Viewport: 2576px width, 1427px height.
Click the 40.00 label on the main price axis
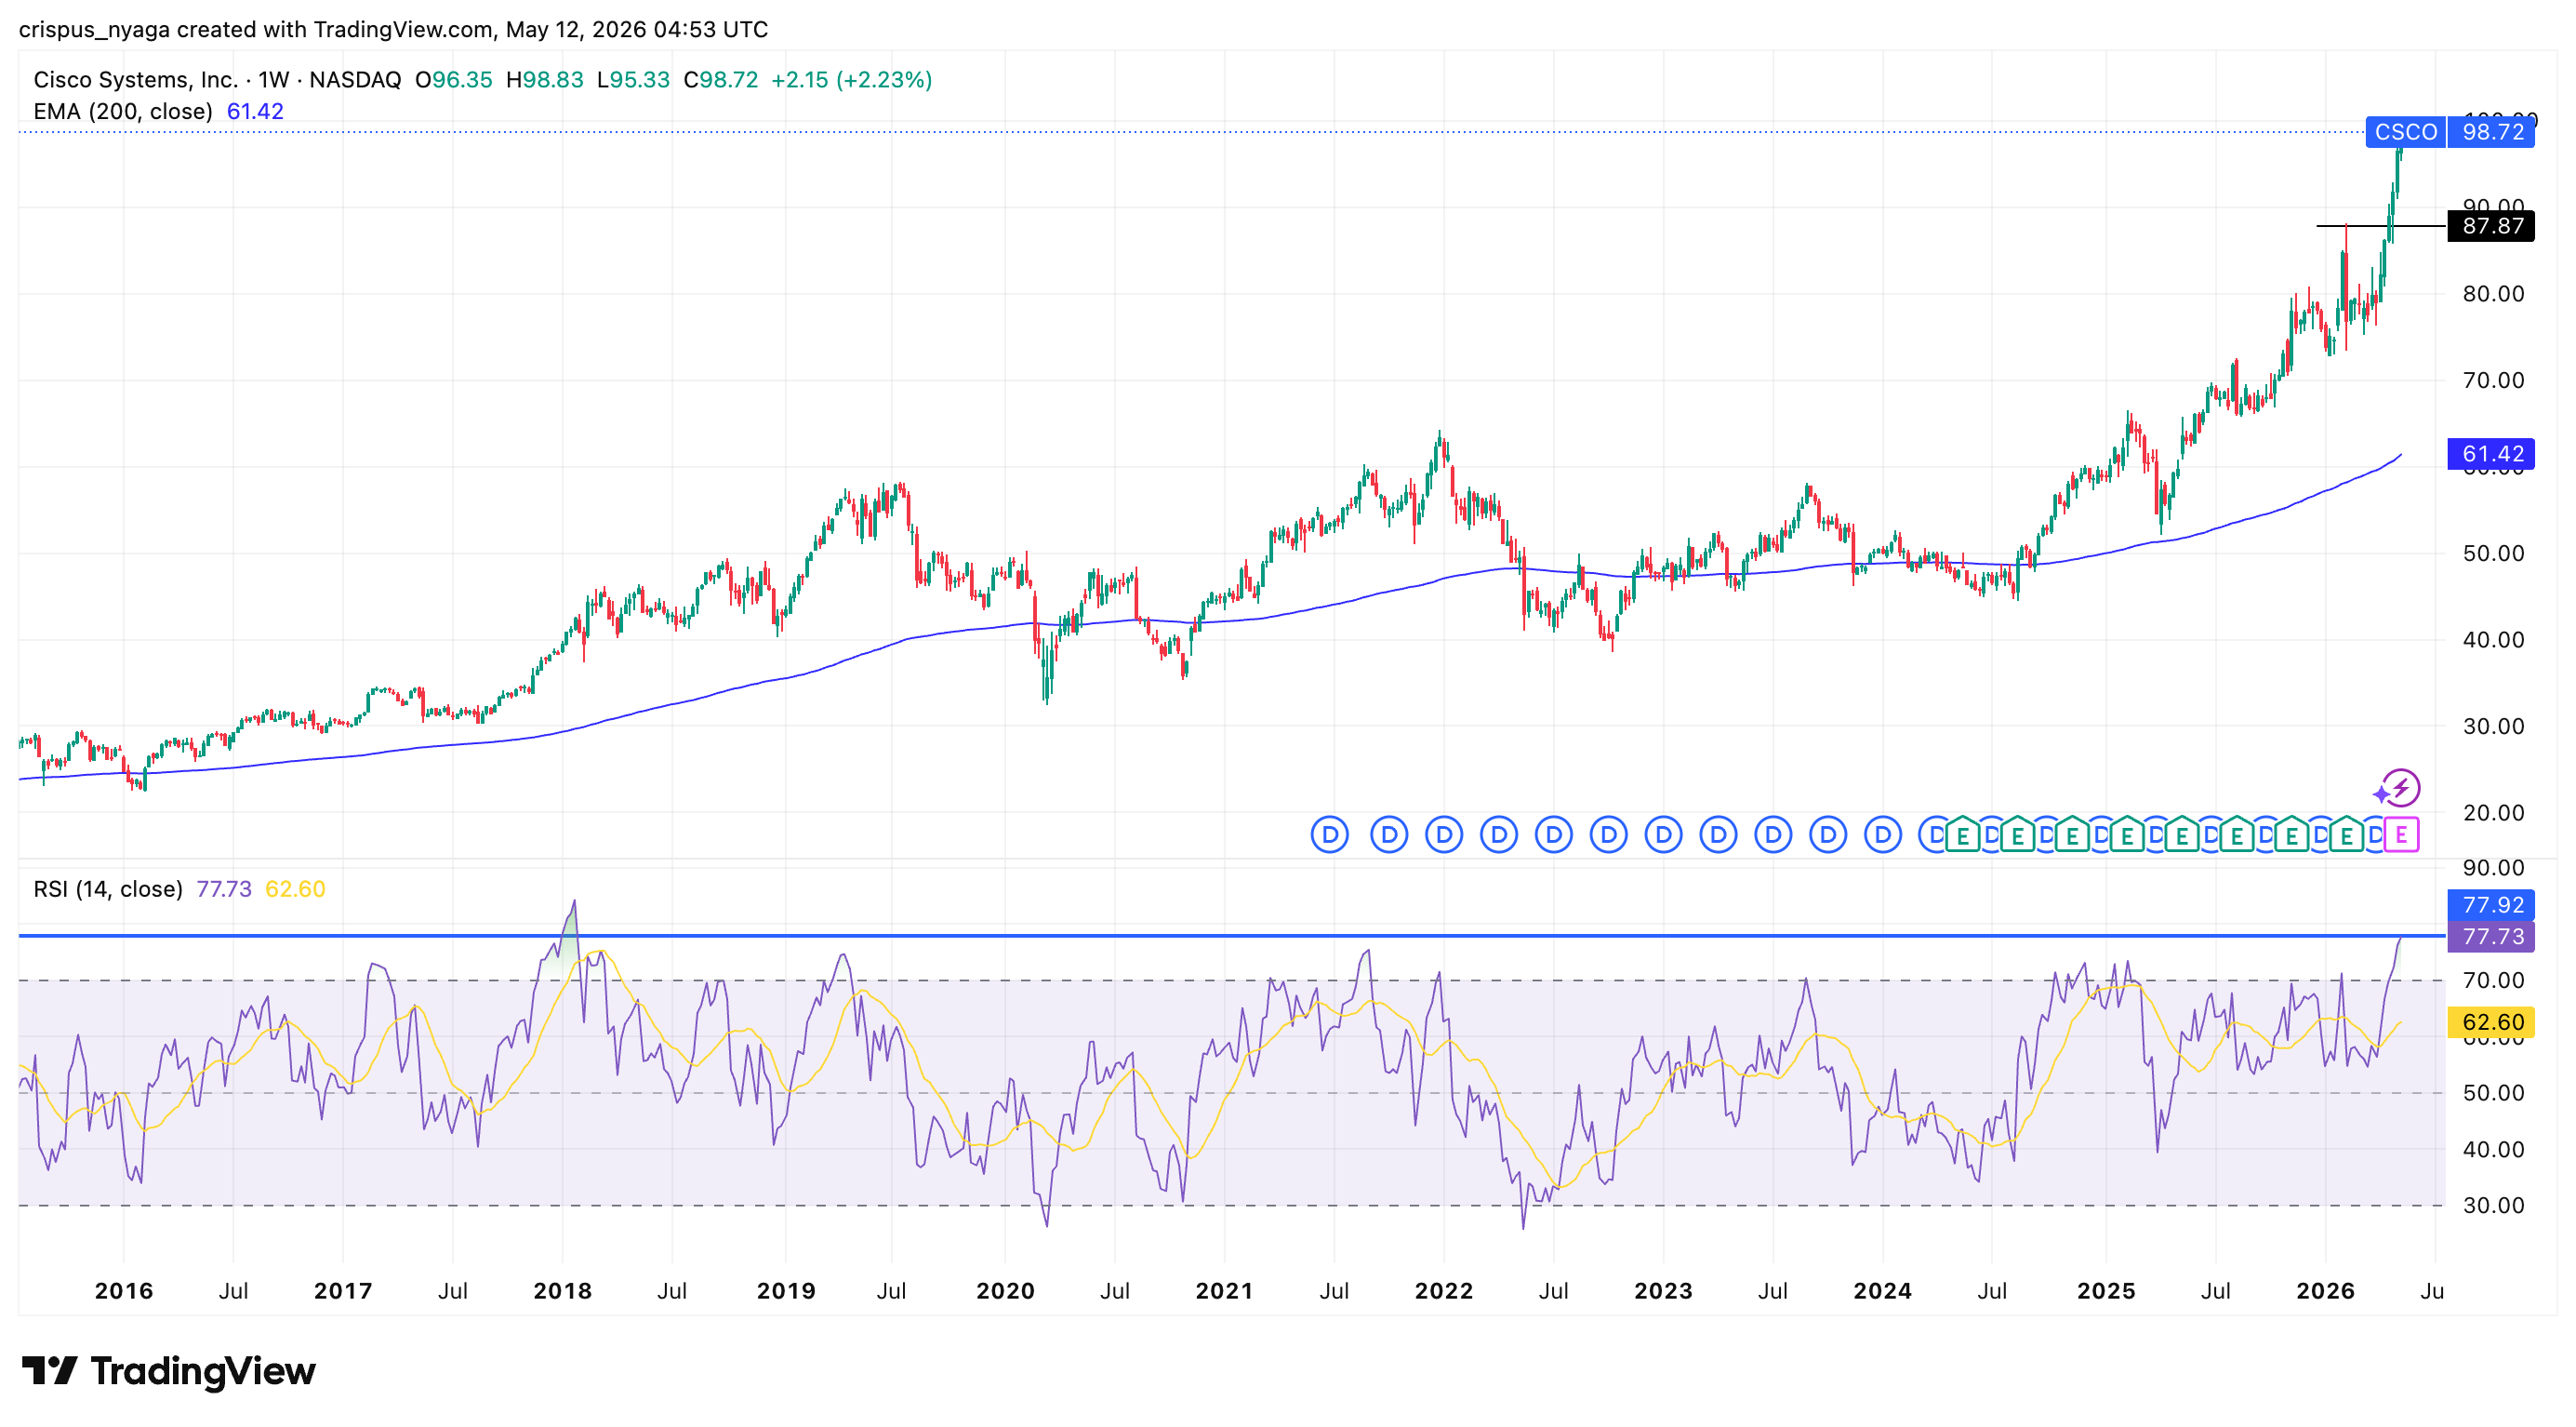point(2494,640)
